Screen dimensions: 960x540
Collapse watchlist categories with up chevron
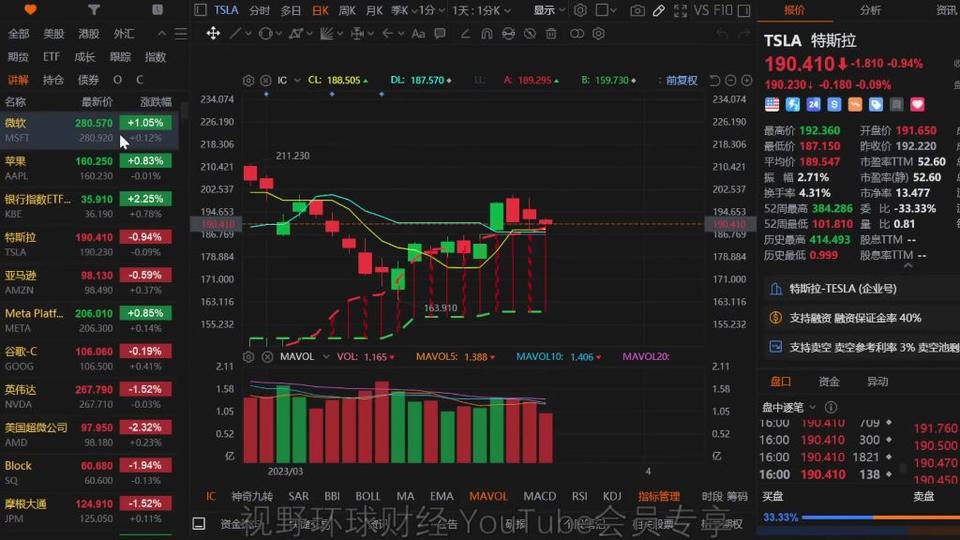pyautogui.click(x=162, y=34)
